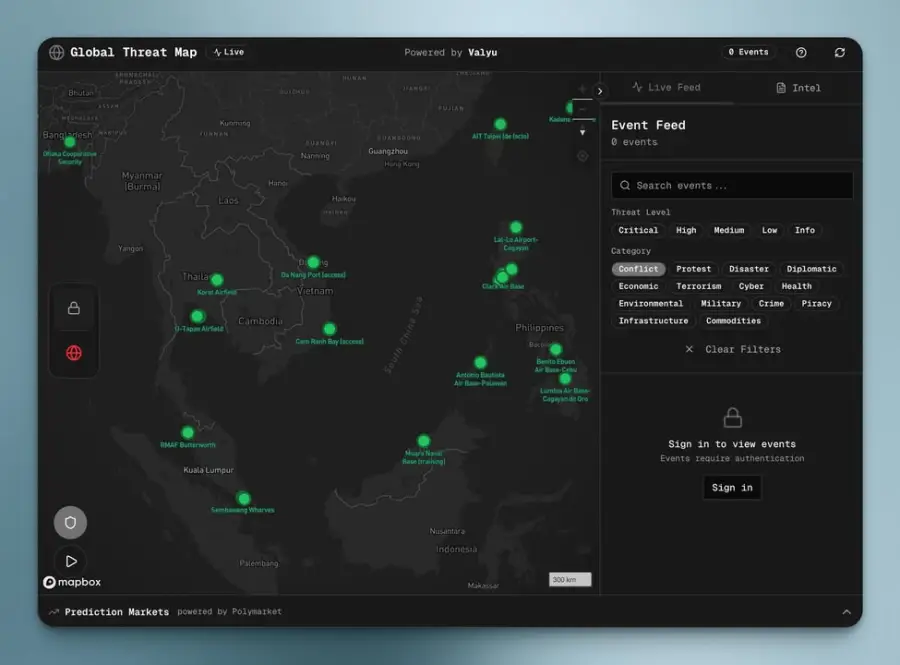The height and width of the screenshot is (665, 900).
Task: Click the globe logo beside Global Threat Map
Action: tap(56, 52)
